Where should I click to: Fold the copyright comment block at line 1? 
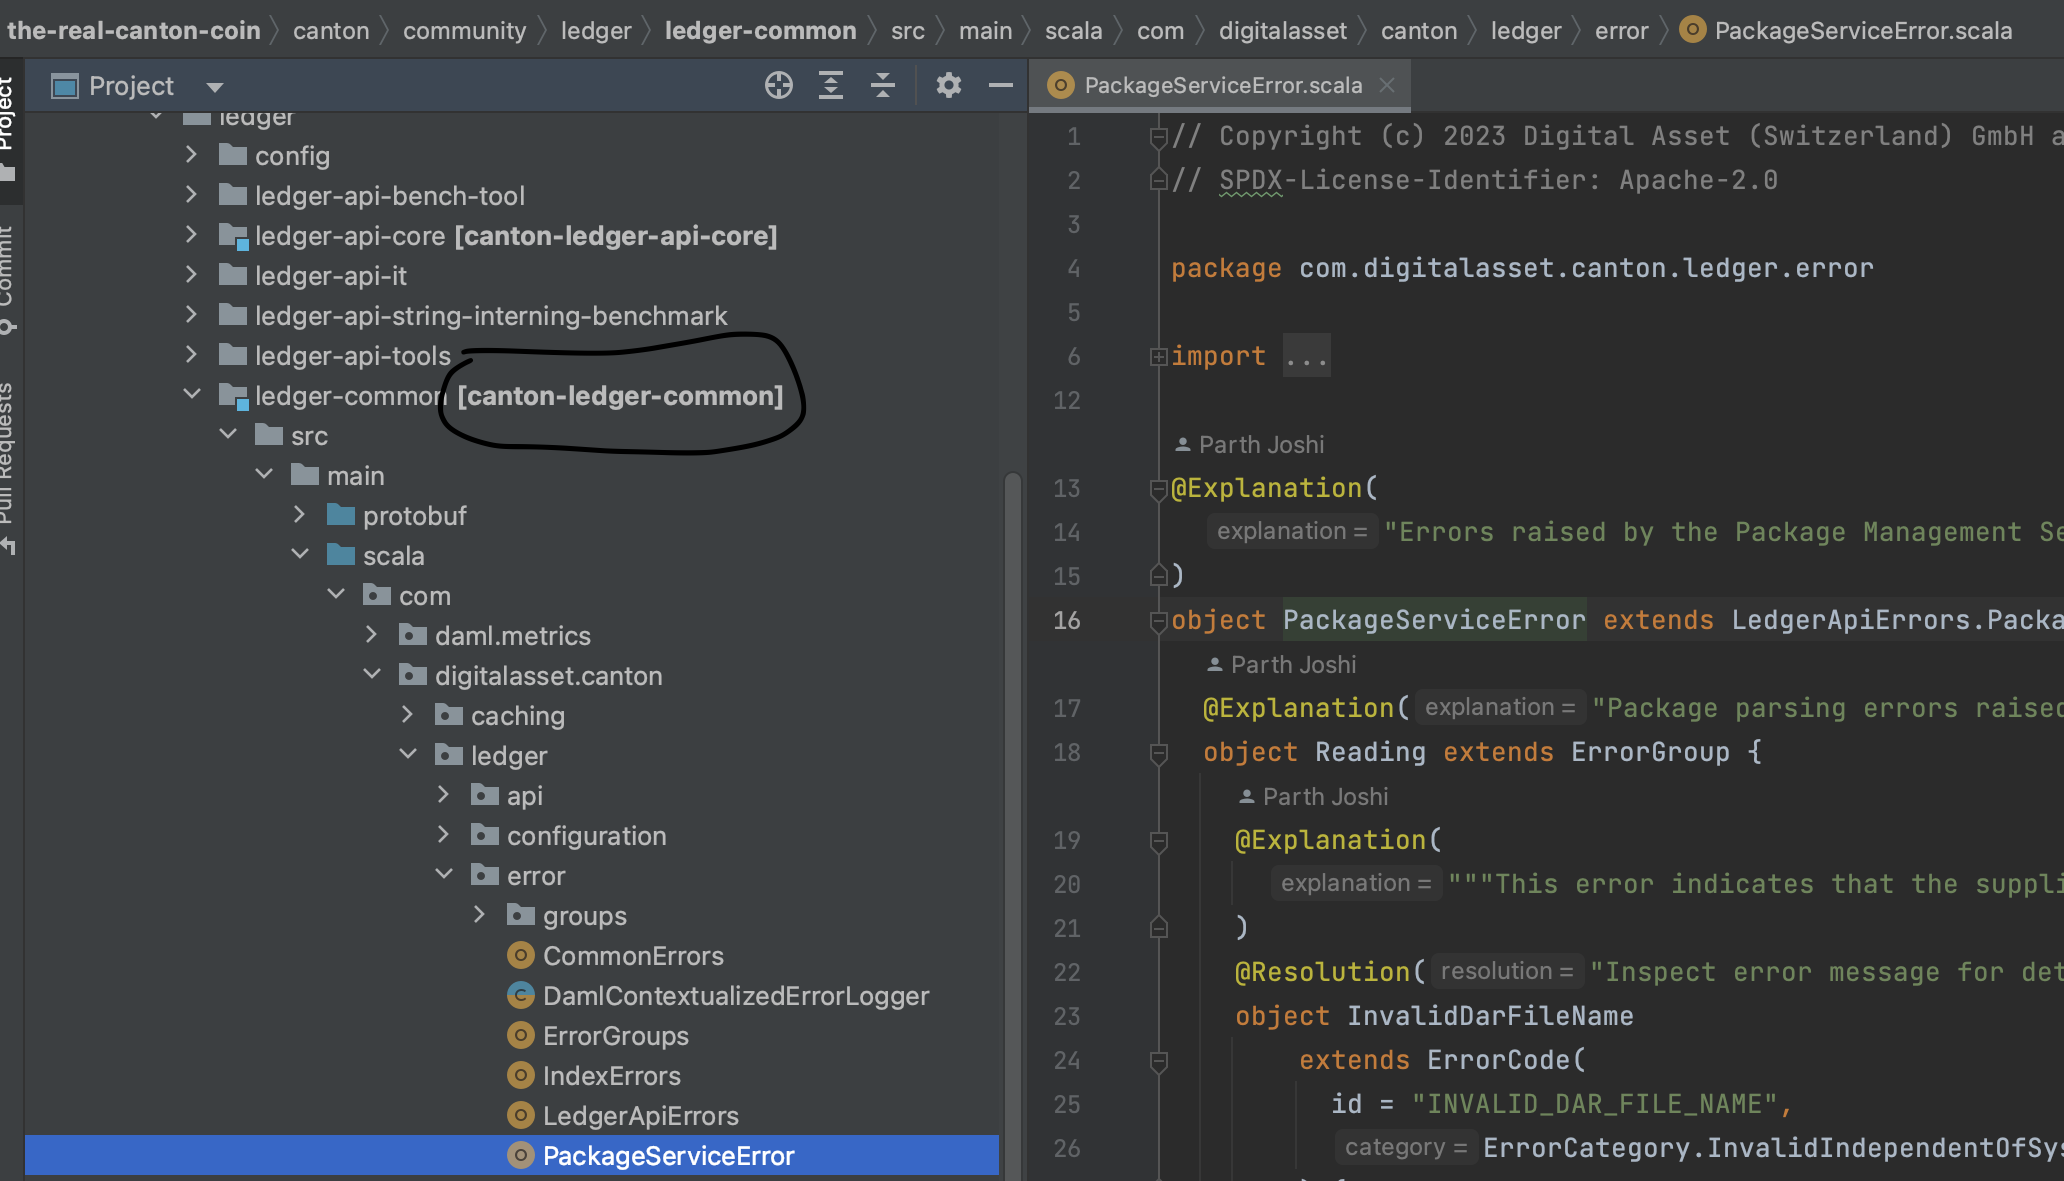click(1159, 136)
